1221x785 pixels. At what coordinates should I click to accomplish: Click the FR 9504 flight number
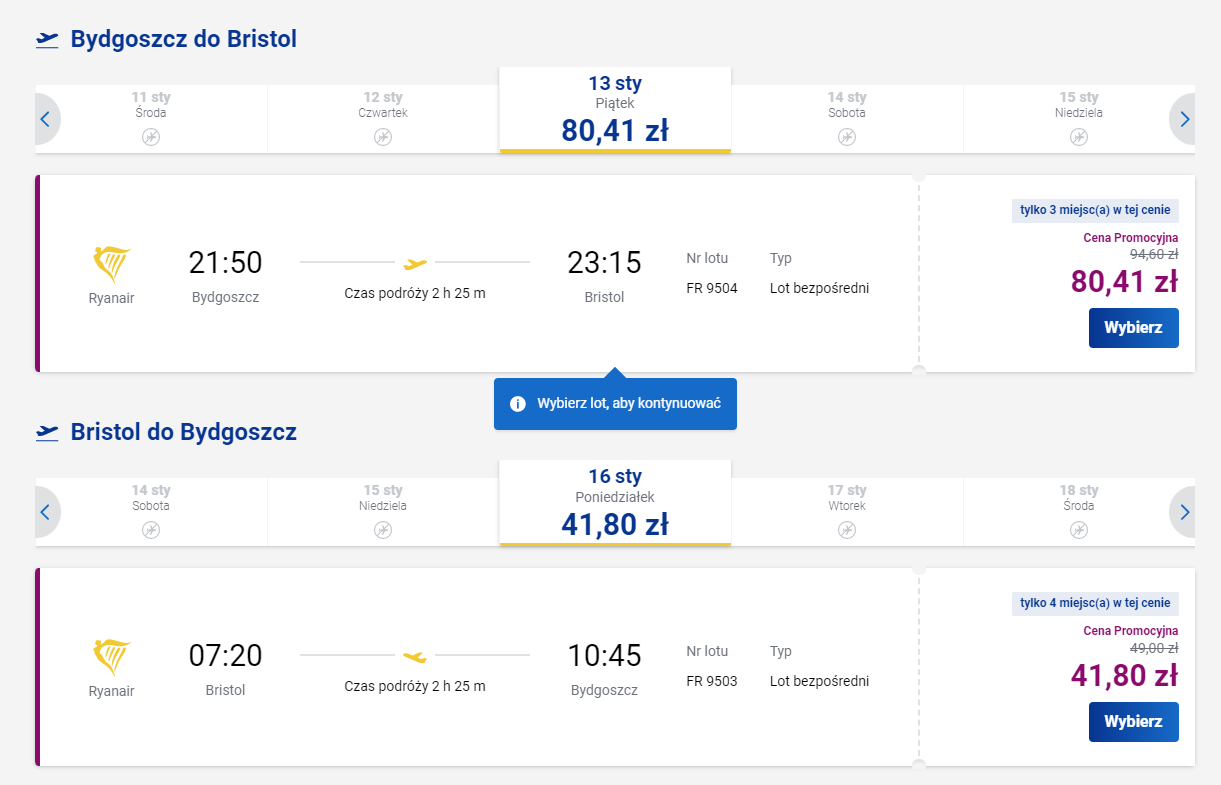[x=712, y=289]
